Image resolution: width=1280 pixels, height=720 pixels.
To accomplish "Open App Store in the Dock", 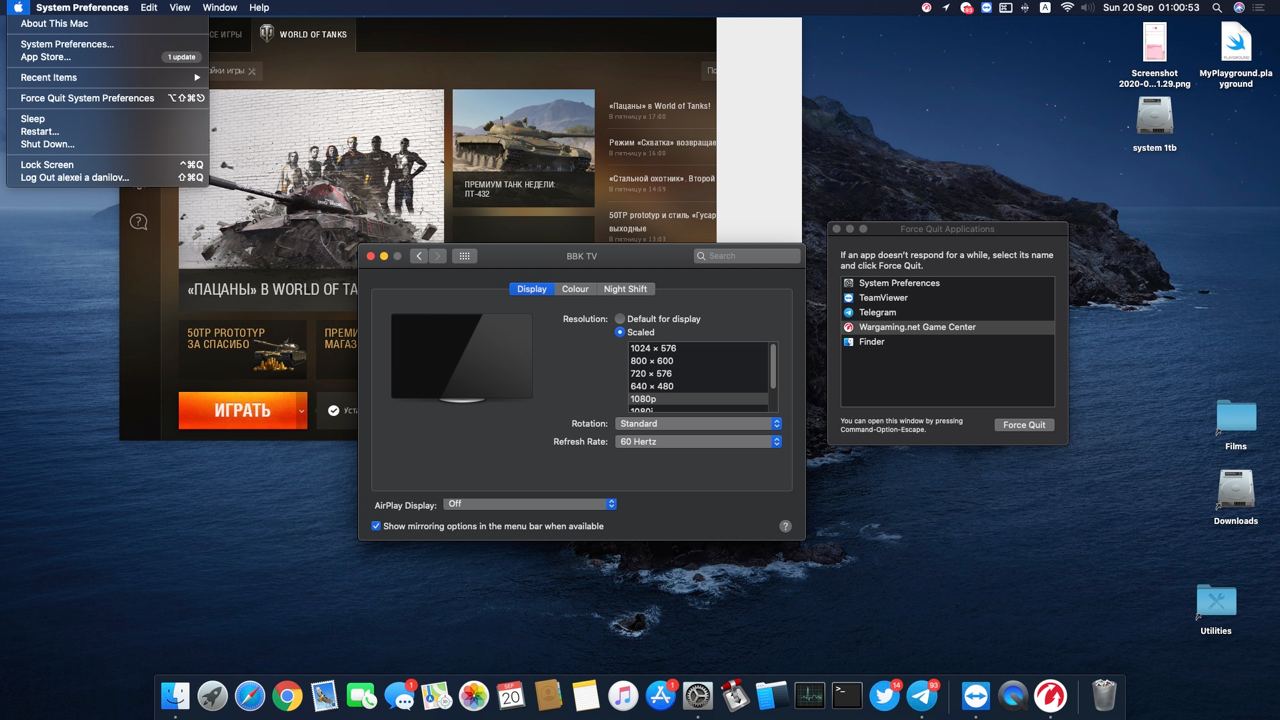I will click(x=661, y=695).
